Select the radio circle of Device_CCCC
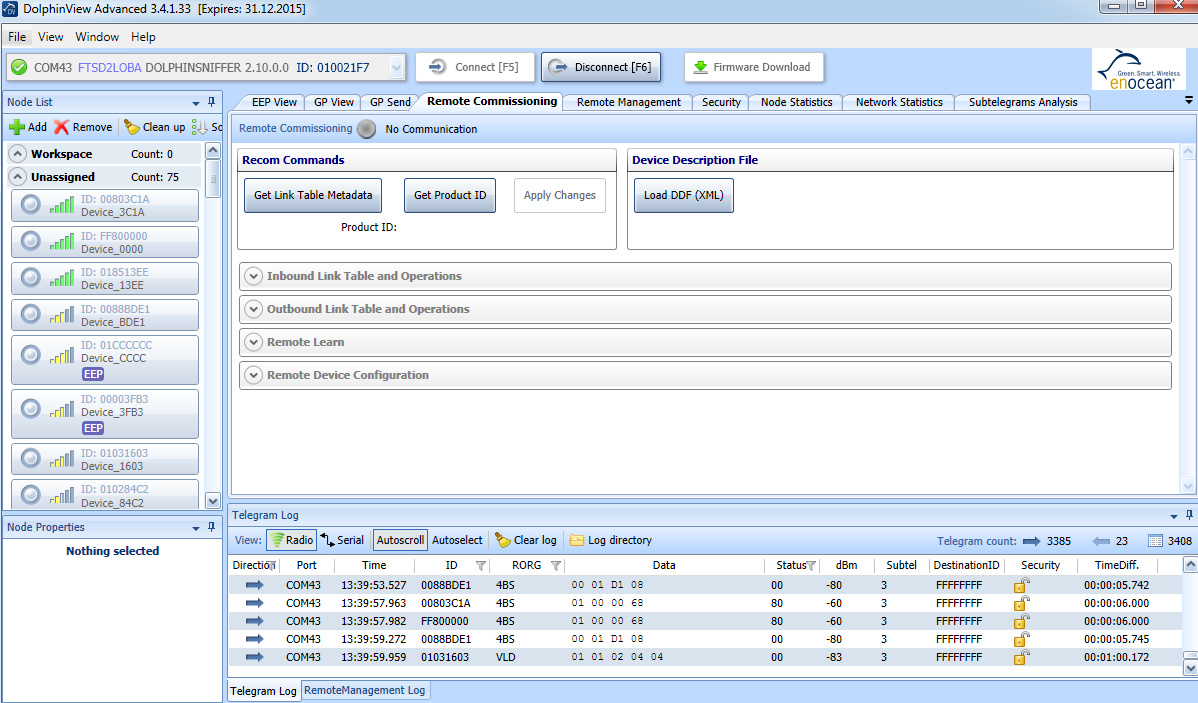1198x703 pixels. pyautogui.click(x=31, y=355)
